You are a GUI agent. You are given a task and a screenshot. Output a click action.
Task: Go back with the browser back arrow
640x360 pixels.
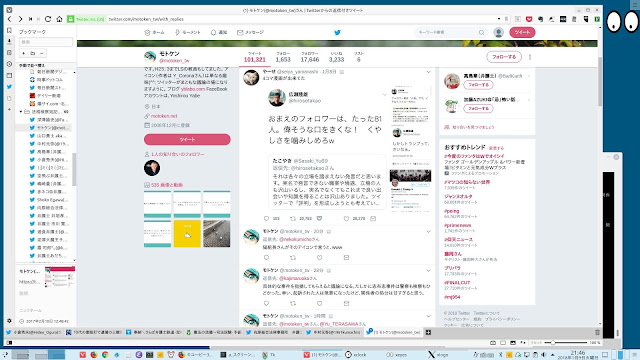pos(10,19)
